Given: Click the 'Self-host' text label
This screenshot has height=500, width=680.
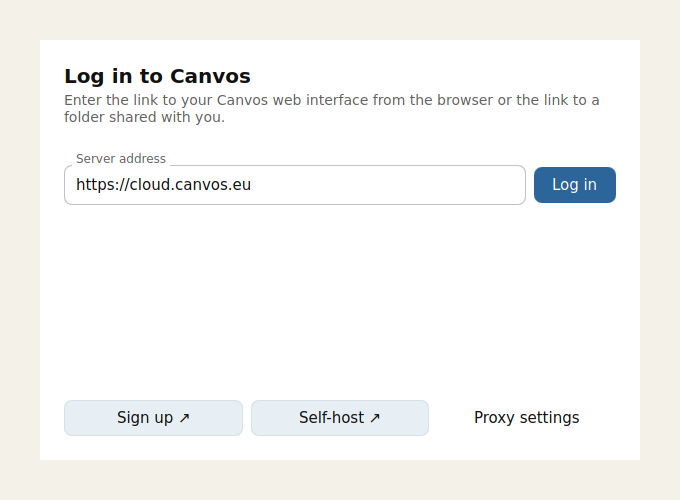Looking at the screenshot, I should (331, 418).
